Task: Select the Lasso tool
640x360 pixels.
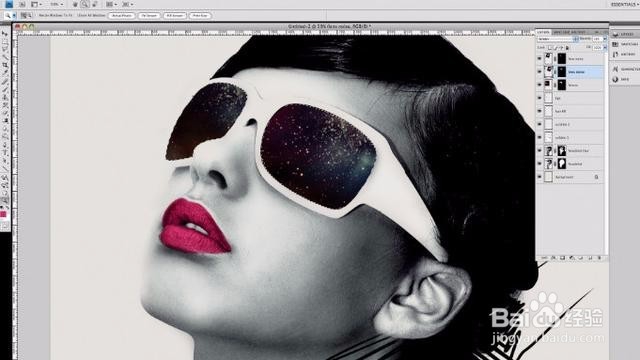Action: coord(5,49)
